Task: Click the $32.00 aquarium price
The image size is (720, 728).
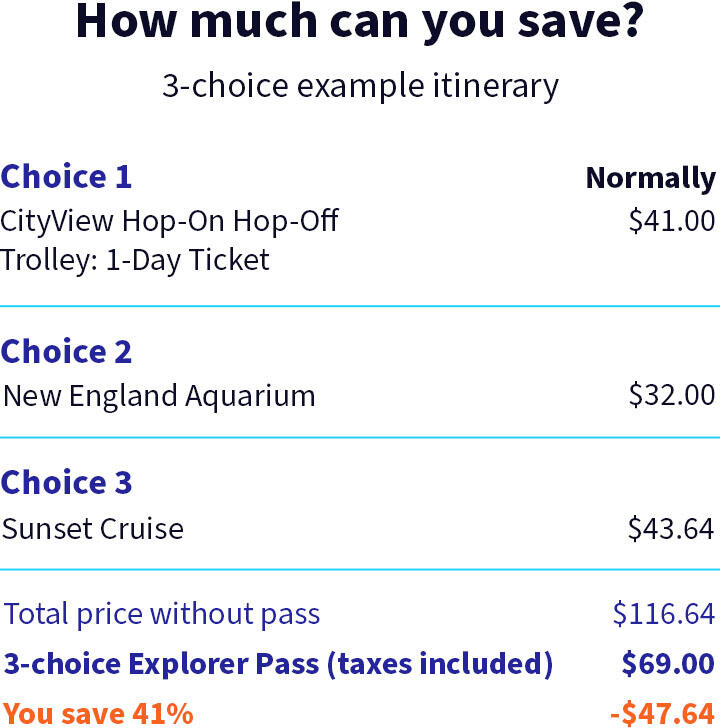Action: (x=672, y=395)
